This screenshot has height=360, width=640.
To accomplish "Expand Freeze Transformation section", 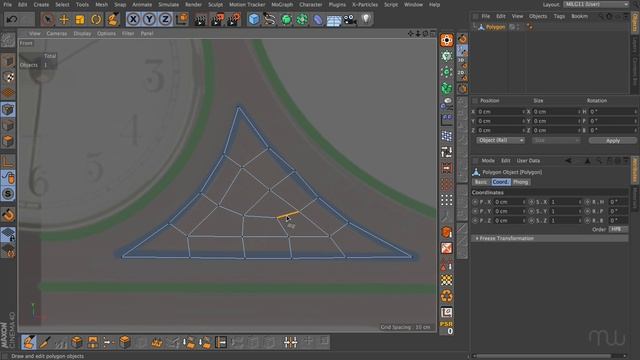I will coord(549,238).
